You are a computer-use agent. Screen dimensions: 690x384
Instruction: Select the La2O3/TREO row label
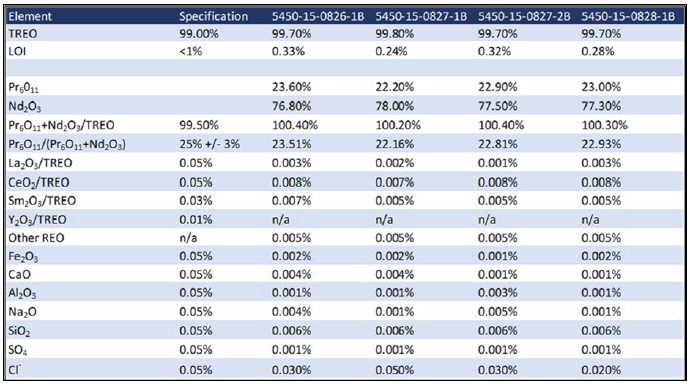pyautogui.click(x=40, y=164)
